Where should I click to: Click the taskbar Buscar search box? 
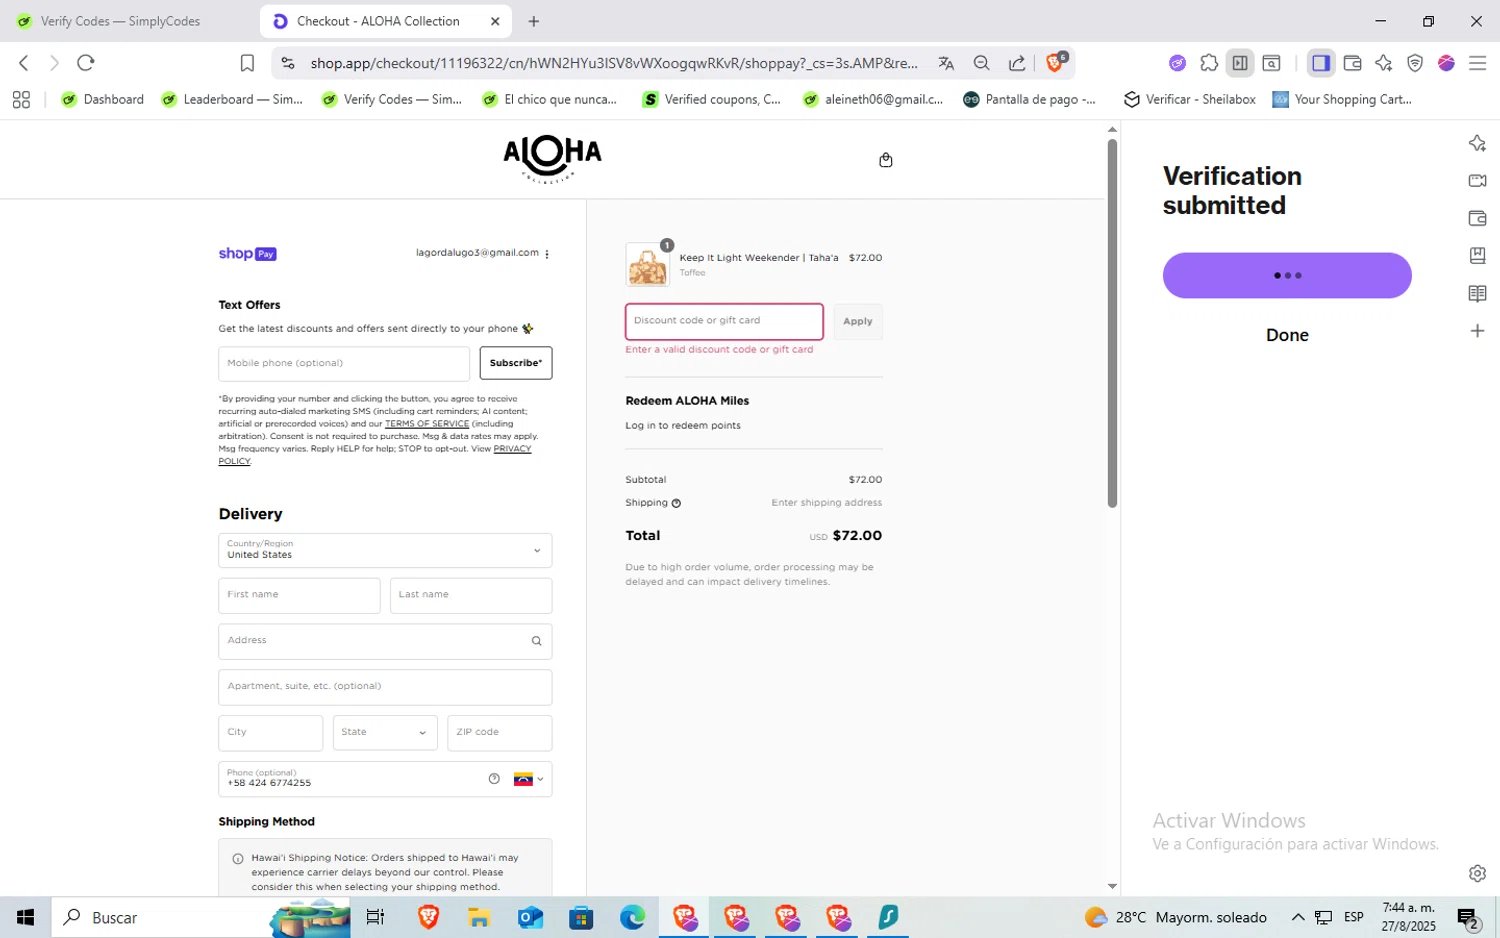point(200,917)
